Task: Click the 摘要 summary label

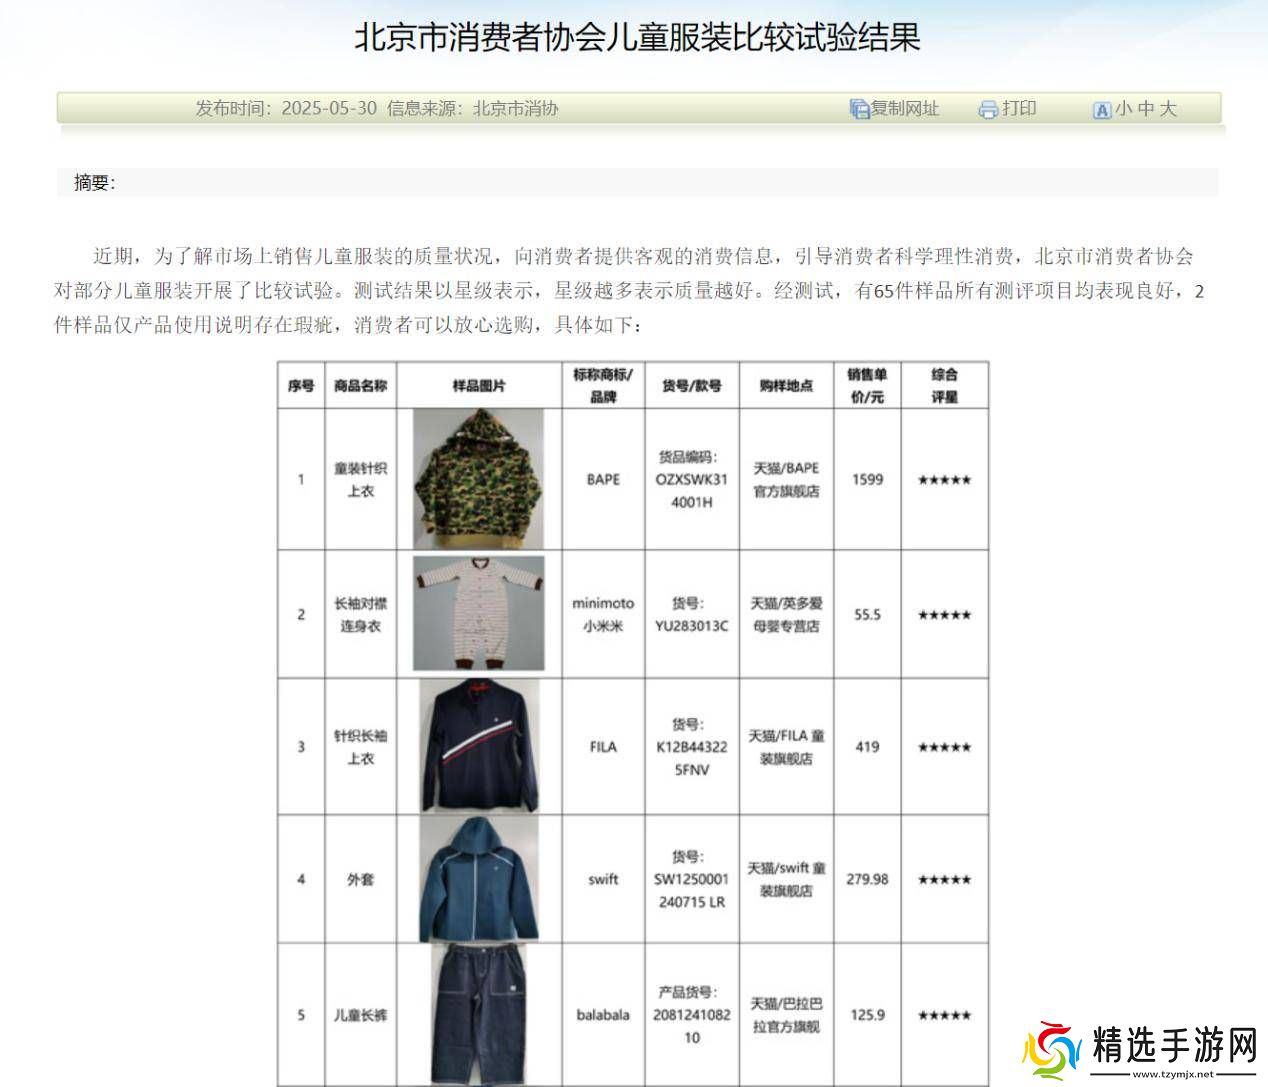Action: 94,183
